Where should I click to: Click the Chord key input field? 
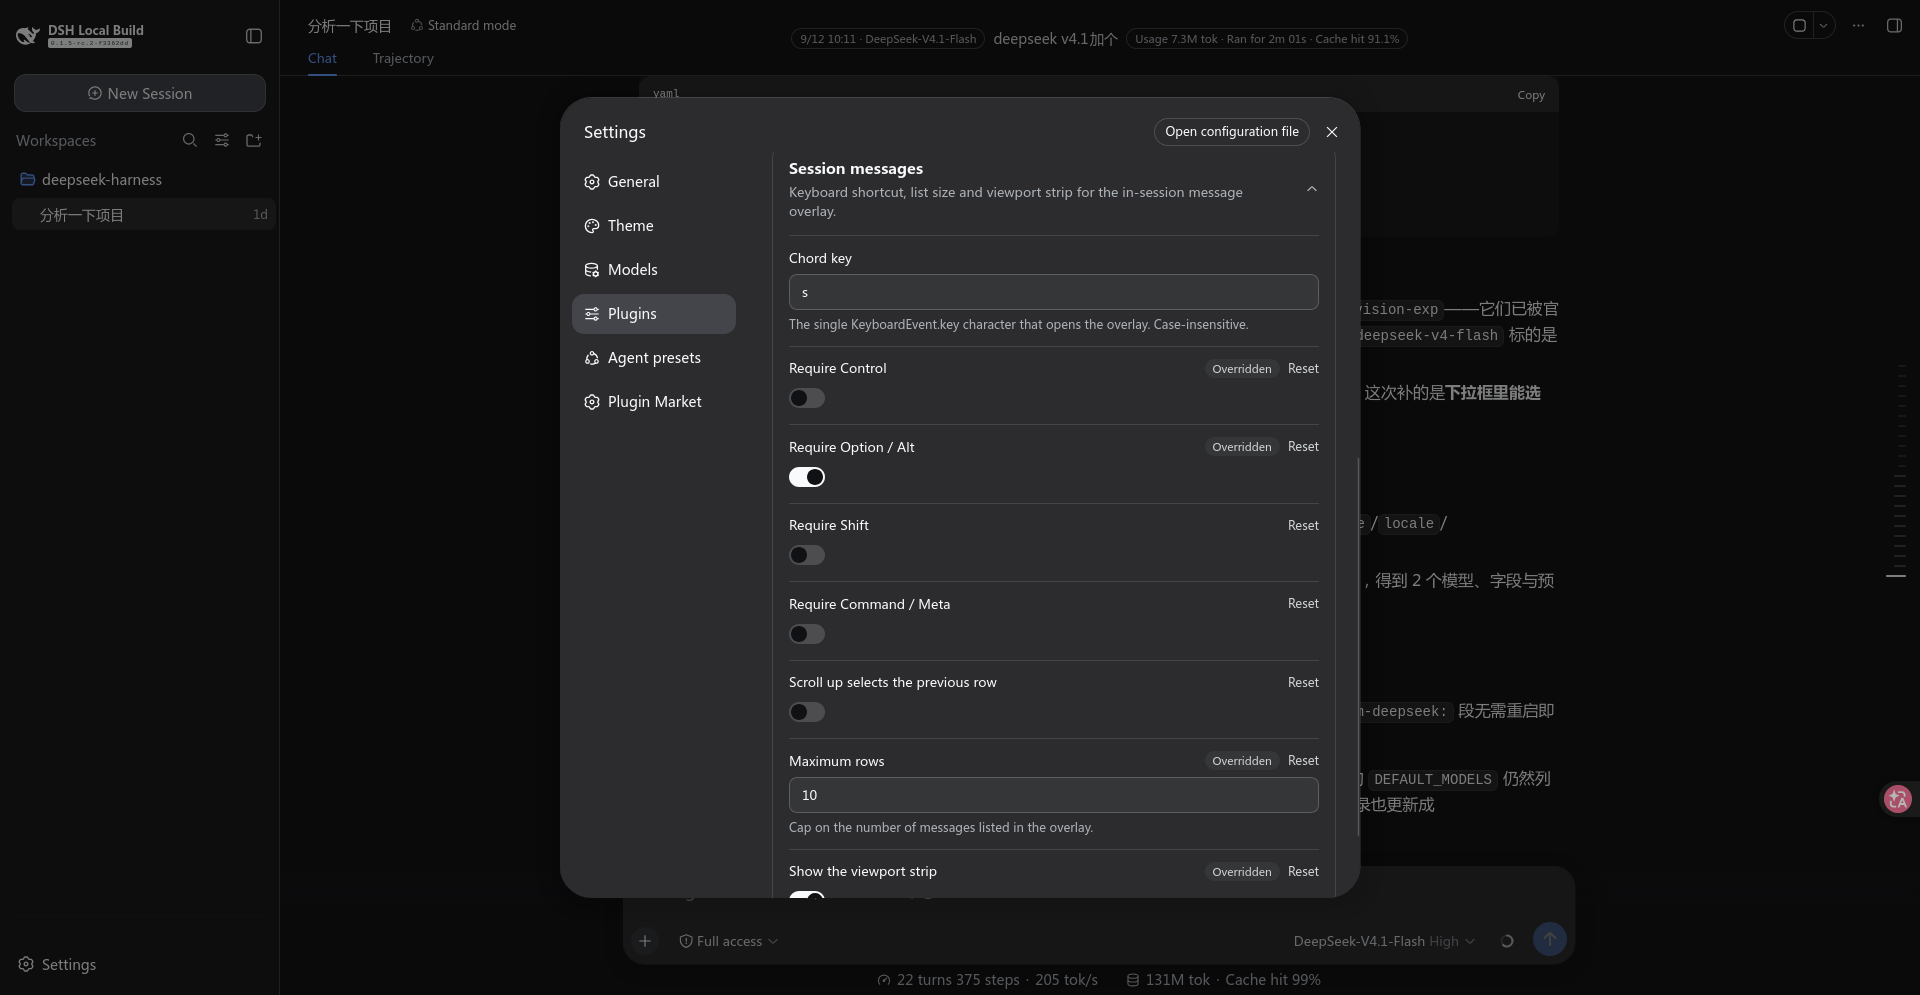point(1054,292)
